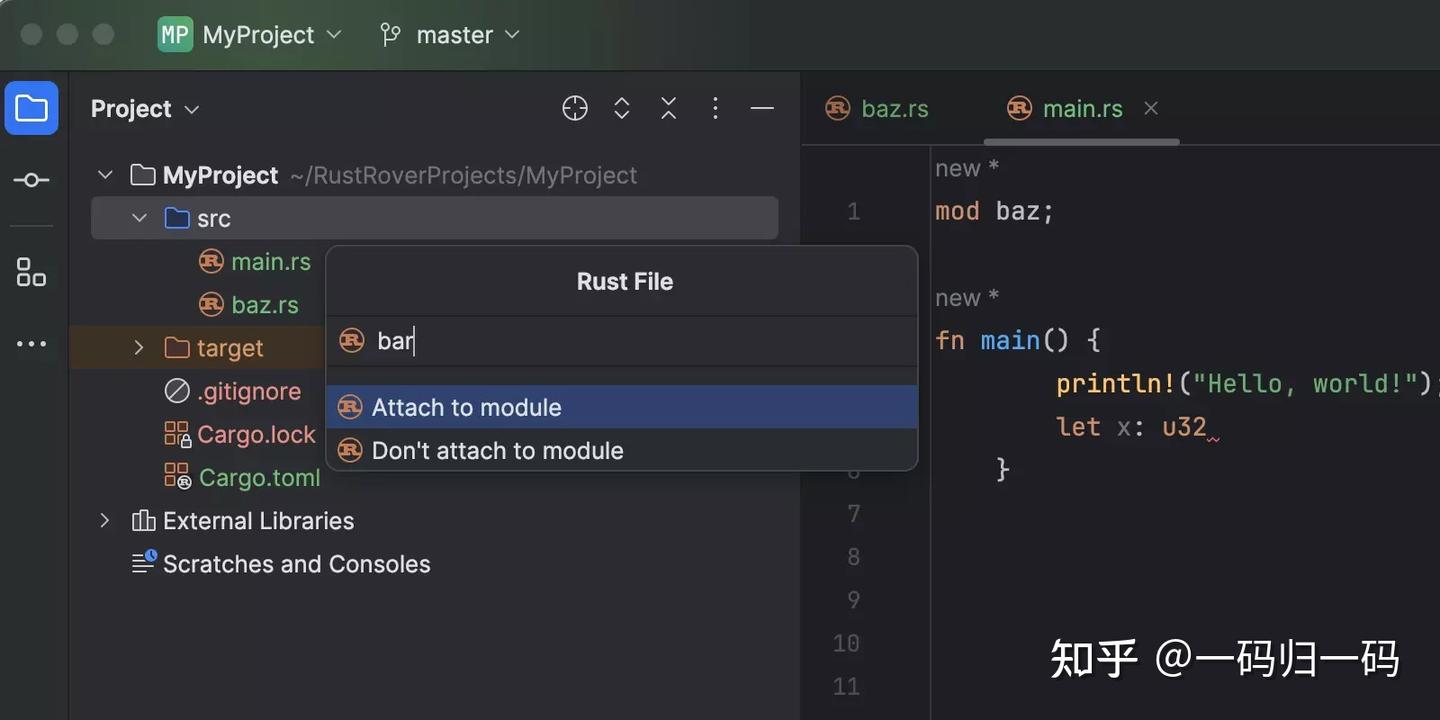Screen dimensions: 1440x720
Task: Collapse the src folder
Action: [x=139, y=219]
